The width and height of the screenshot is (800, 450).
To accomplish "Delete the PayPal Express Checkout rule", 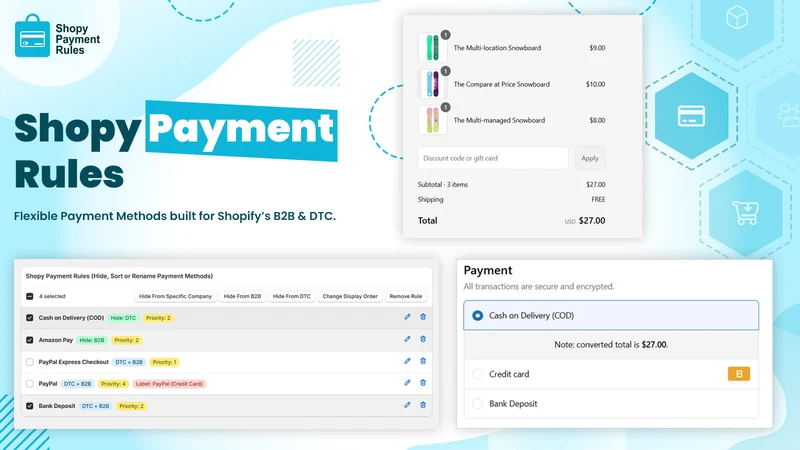I will click(x=423, y=361).
